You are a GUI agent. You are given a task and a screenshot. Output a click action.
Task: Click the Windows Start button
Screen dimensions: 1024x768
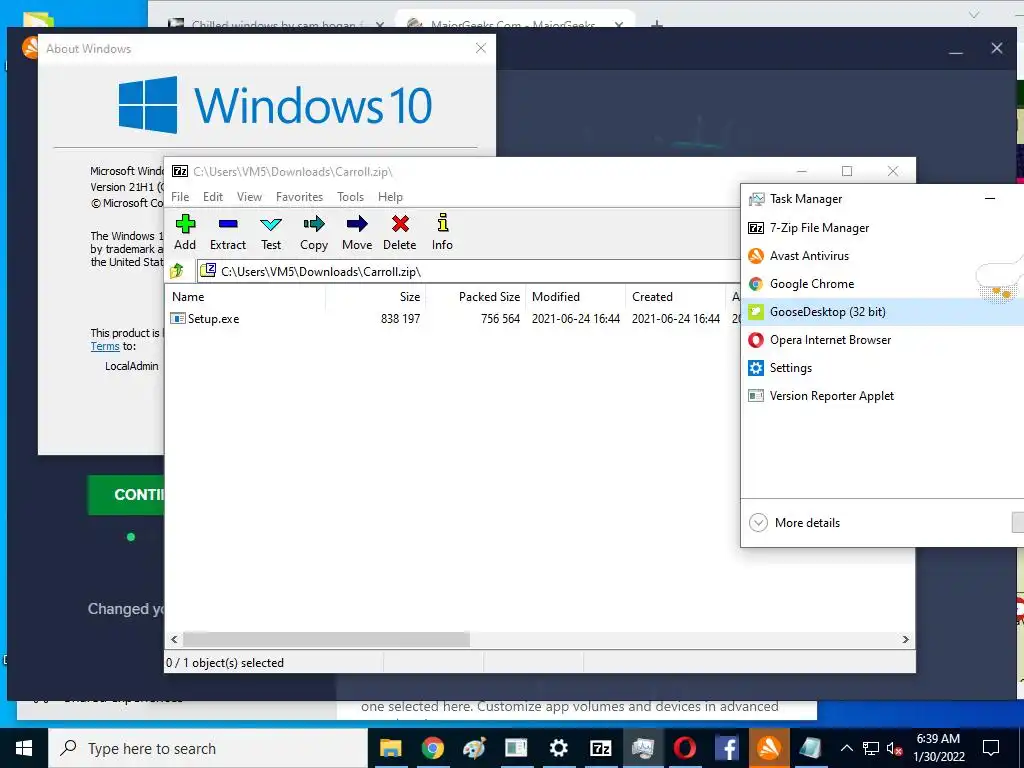24,748
